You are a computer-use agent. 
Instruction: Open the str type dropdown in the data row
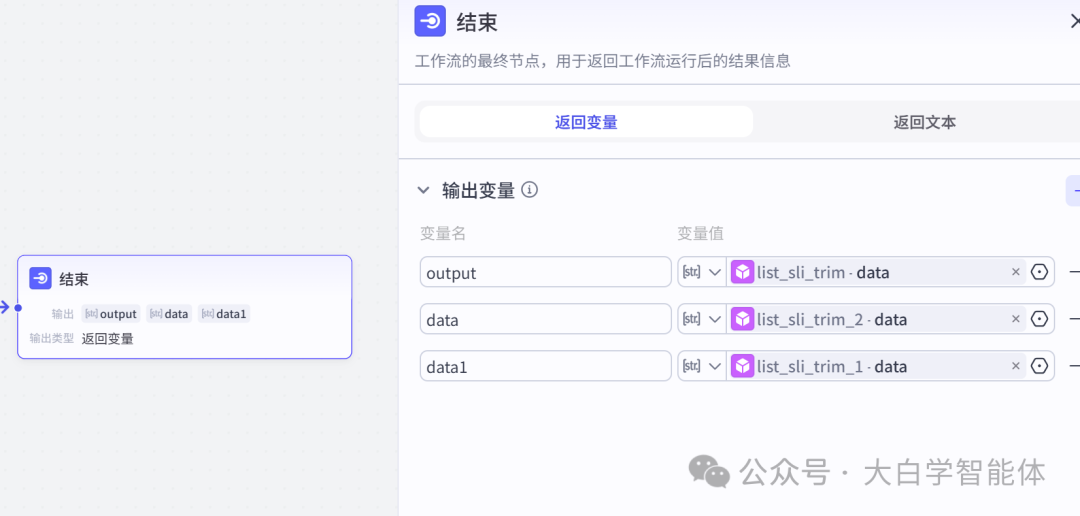pyautogui.click(x=702, y=319)
